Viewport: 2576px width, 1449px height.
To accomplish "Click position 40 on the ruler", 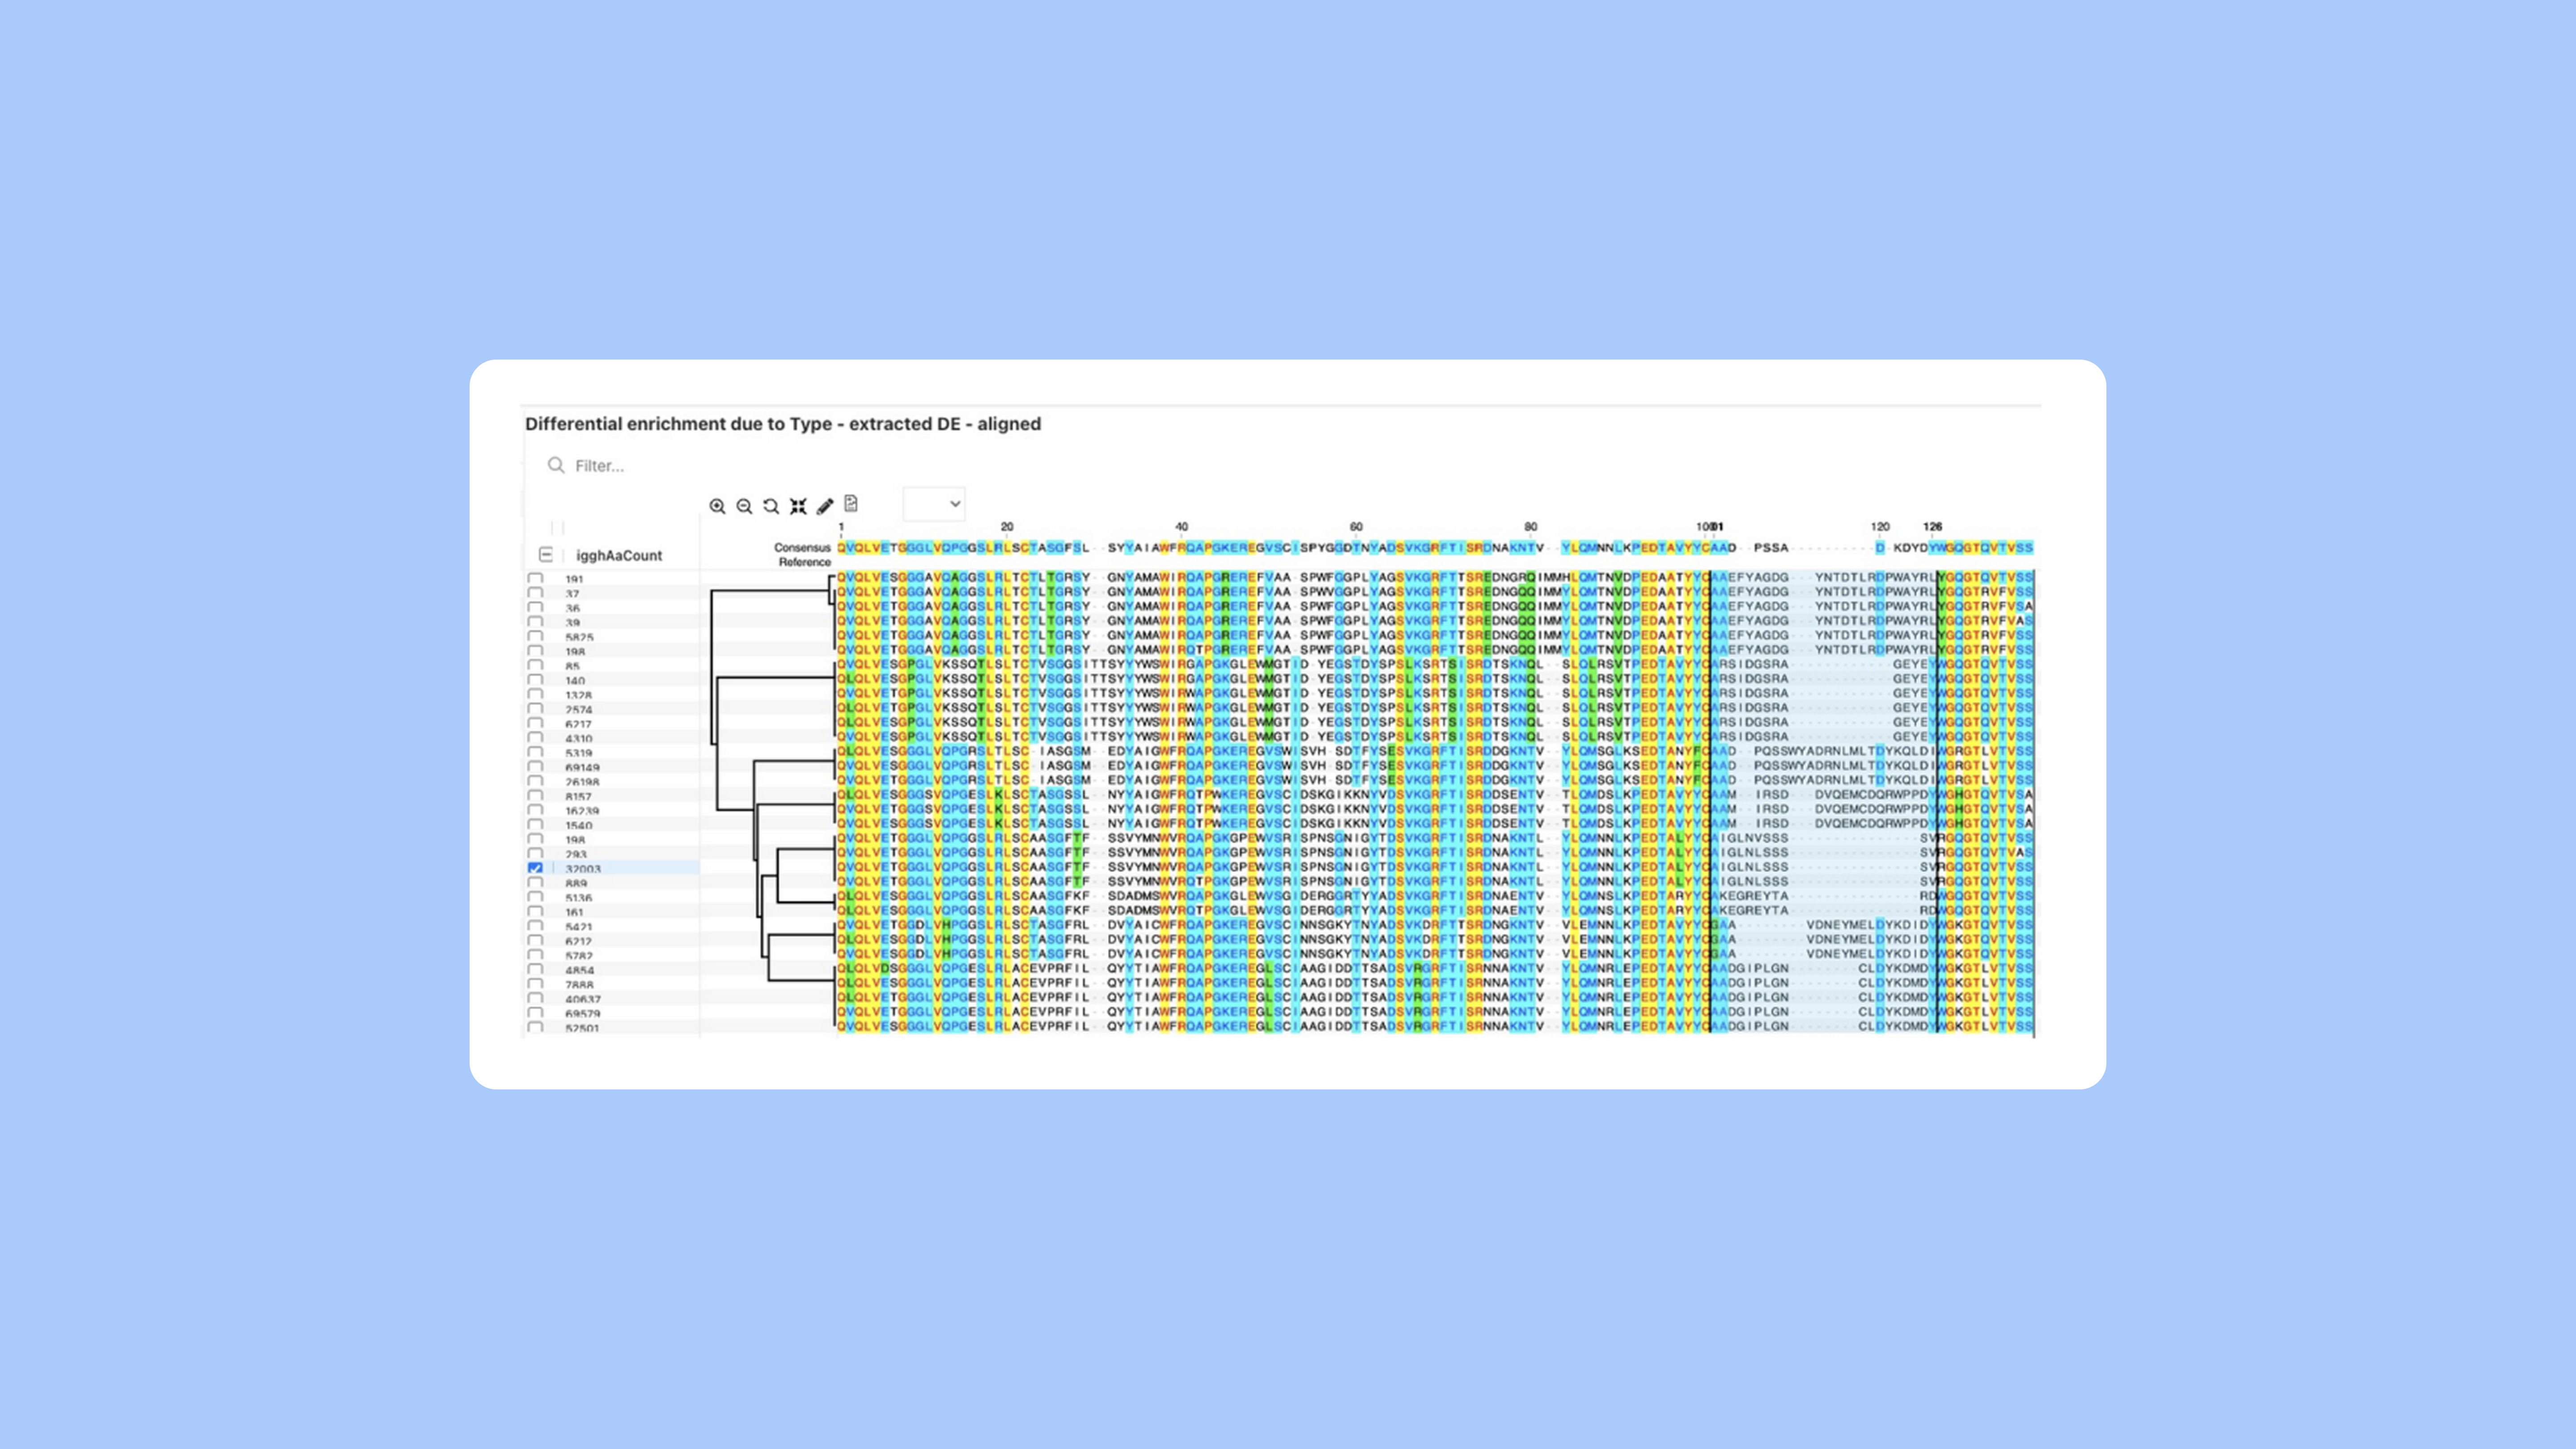I will 1181,526.
